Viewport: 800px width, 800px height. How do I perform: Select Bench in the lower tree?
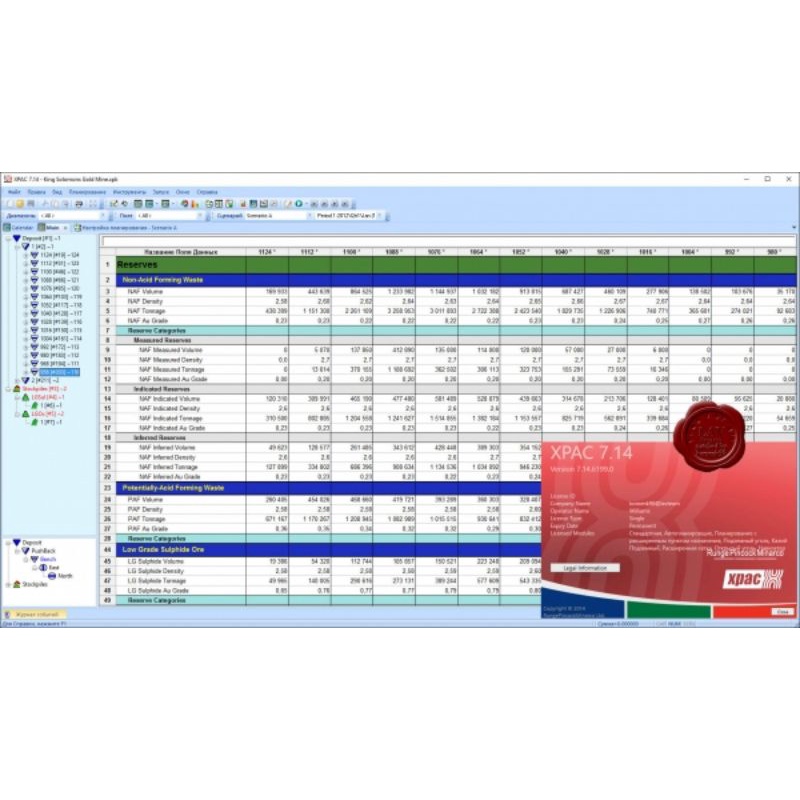click(48, 559)
